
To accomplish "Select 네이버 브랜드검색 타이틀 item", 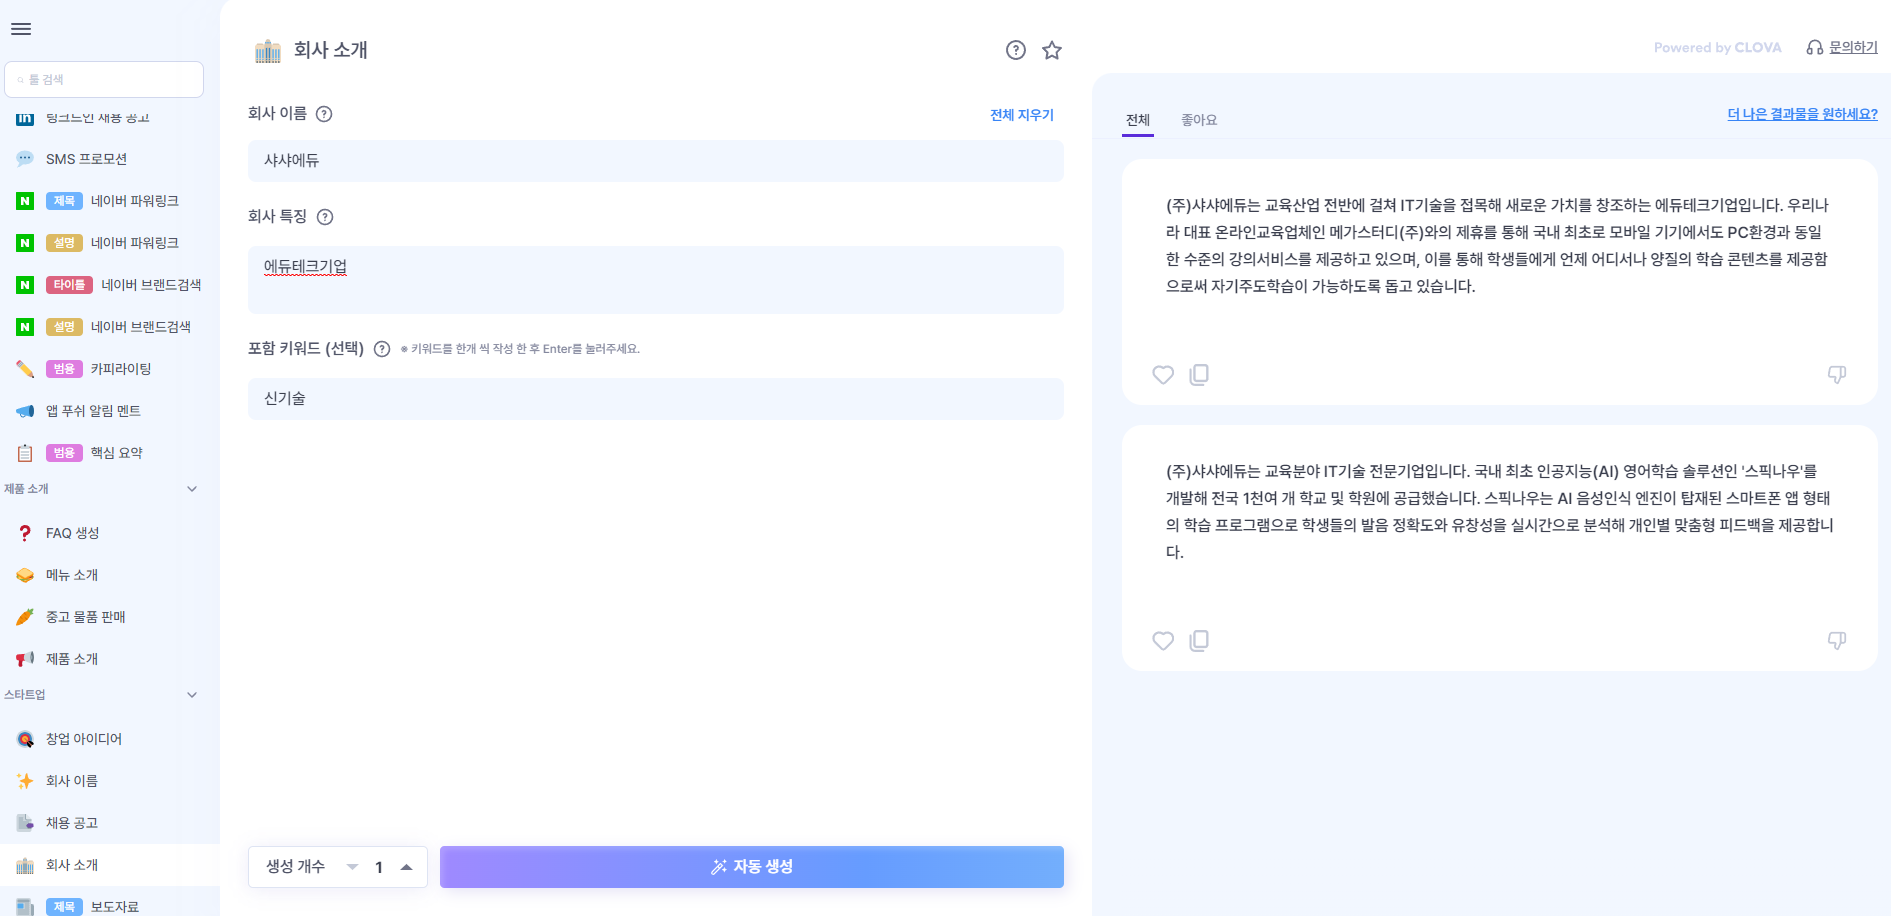I will point(108,285).
